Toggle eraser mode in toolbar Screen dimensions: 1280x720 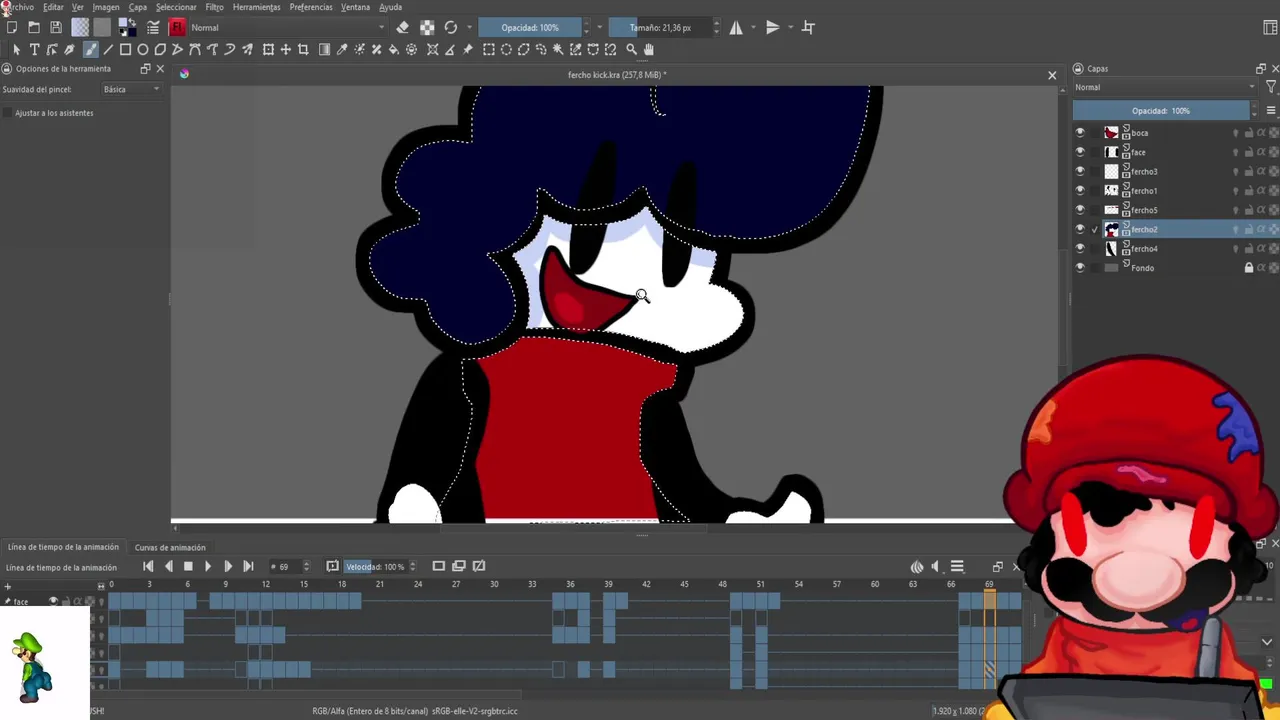pos(402,27)
